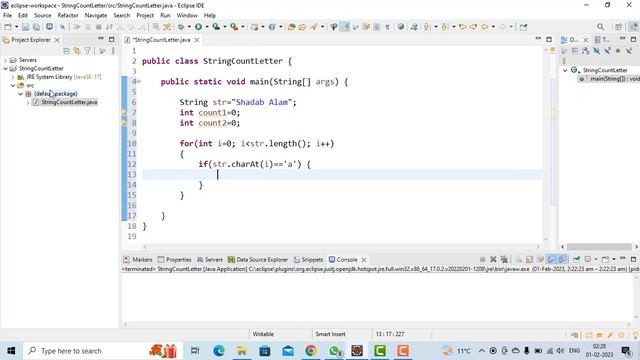Start debugging with the bug icon
Screen dimensions: 640x360
pyautogui.click(x=181, y=27)
